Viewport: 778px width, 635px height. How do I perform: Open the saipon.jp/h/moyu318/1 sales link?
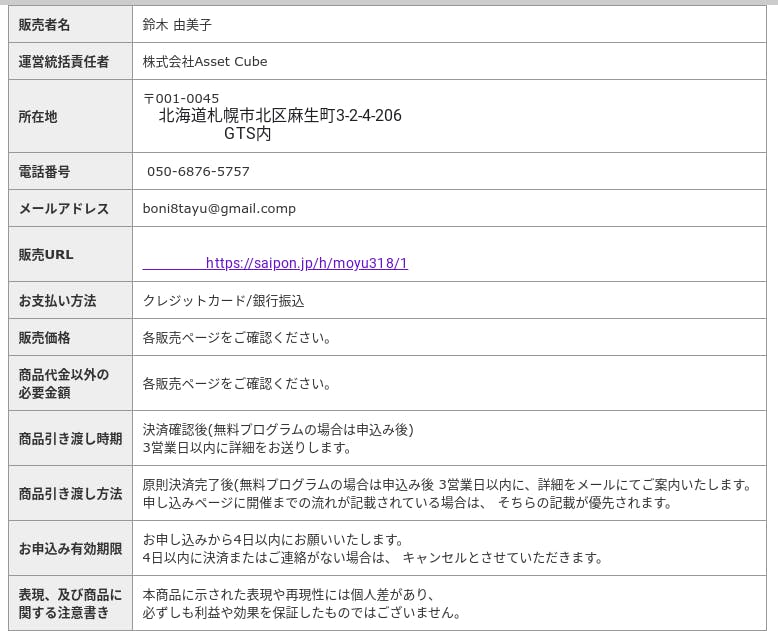(306, 264)
